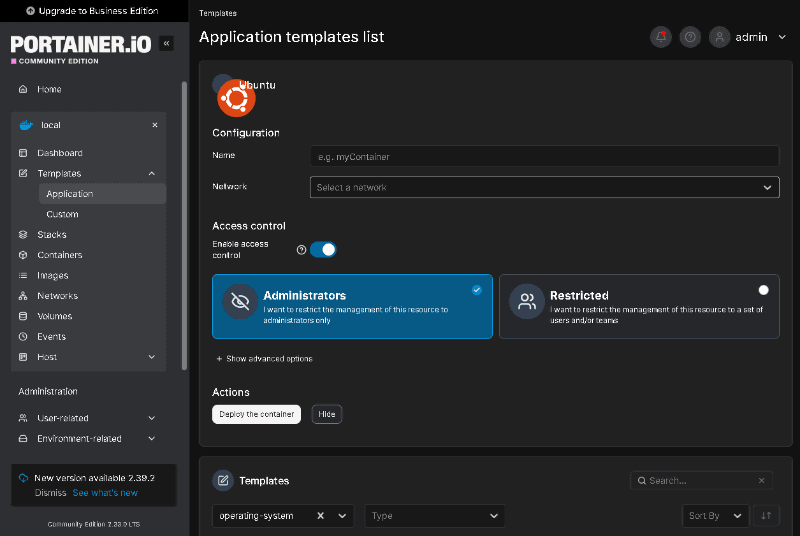The width and height of the screenshot is (800, 536).
Task: Collapse the Templates sidebar submenu chevron
Action: (152, 173)
